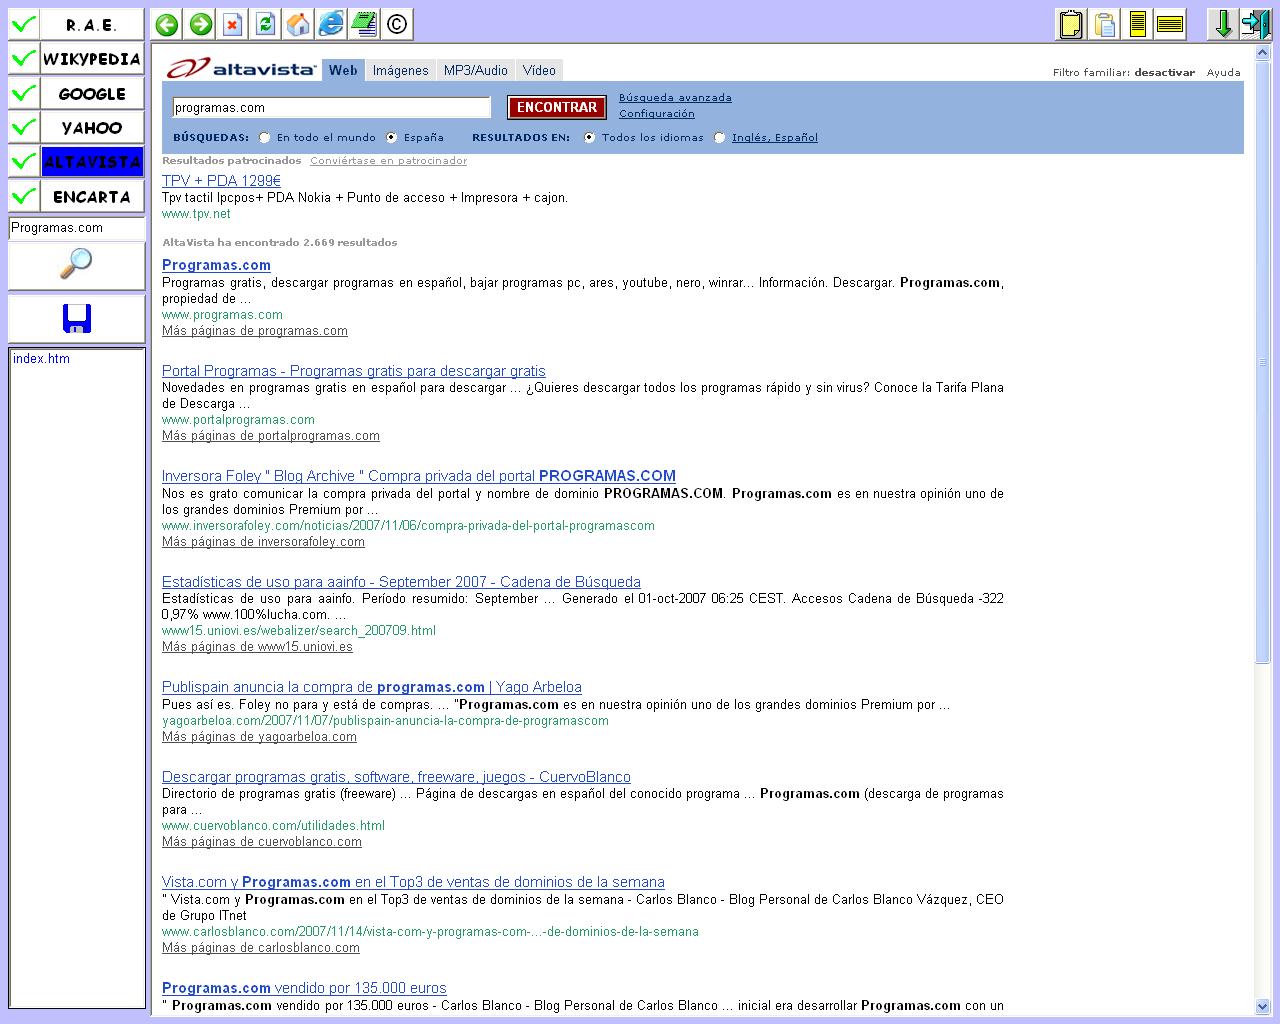Open 'Publispain anuncia la compra' result

372,687
